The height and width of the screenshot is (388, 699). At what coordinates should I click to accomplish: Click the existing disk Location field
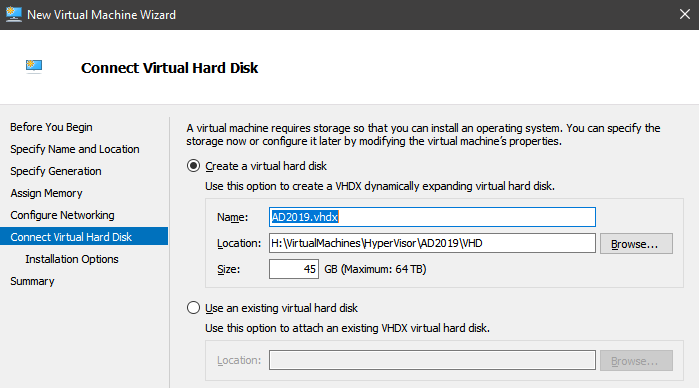tap(432, 360)
